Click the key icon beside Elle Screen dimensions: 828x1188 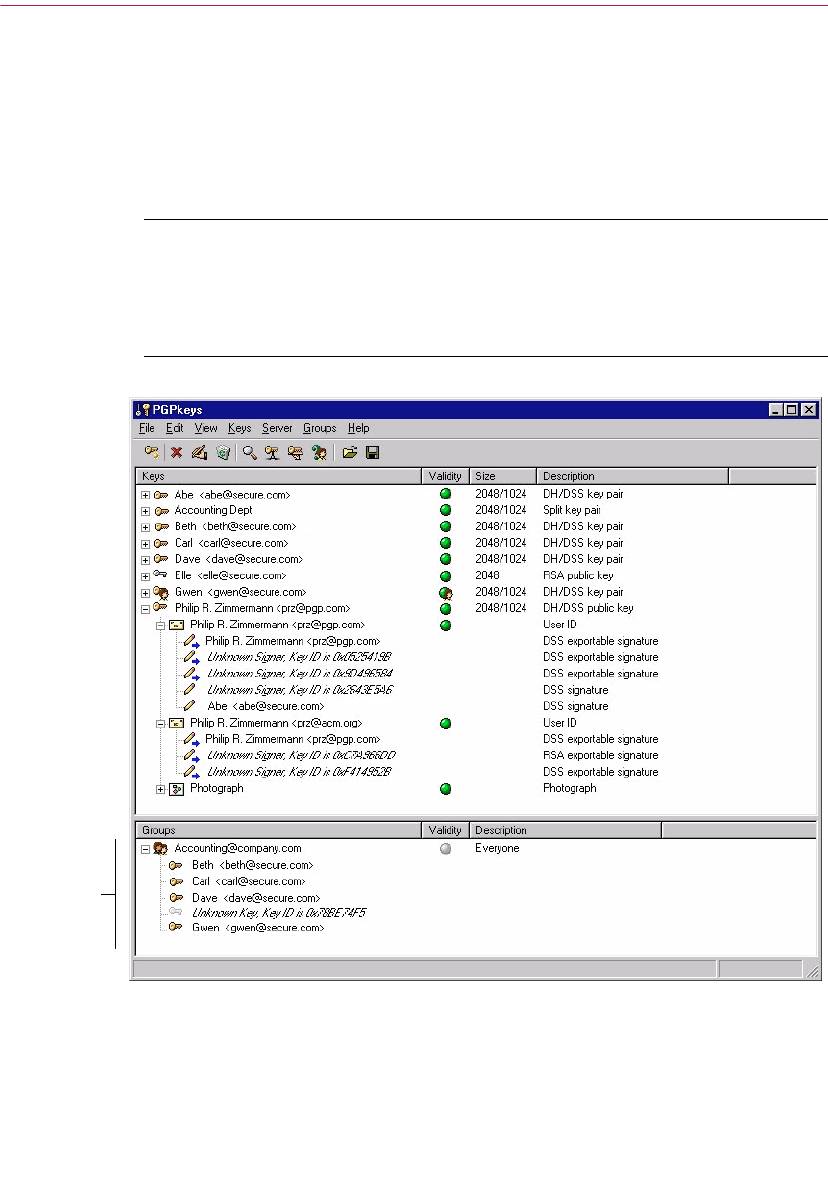(161, 574)
